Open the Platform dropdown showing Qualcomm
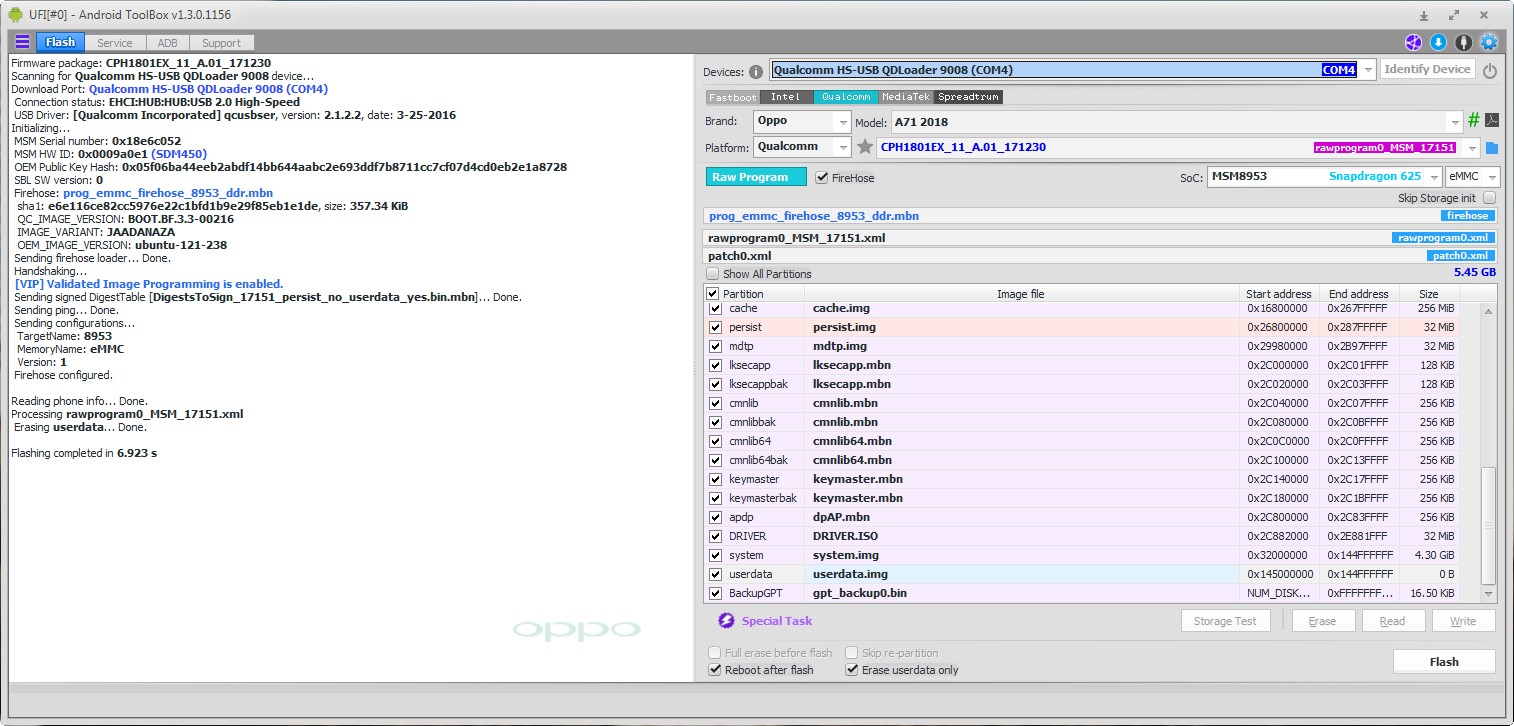Image resolution: width=1514 pixels, height=726 pixels. [x=844, y=148]
